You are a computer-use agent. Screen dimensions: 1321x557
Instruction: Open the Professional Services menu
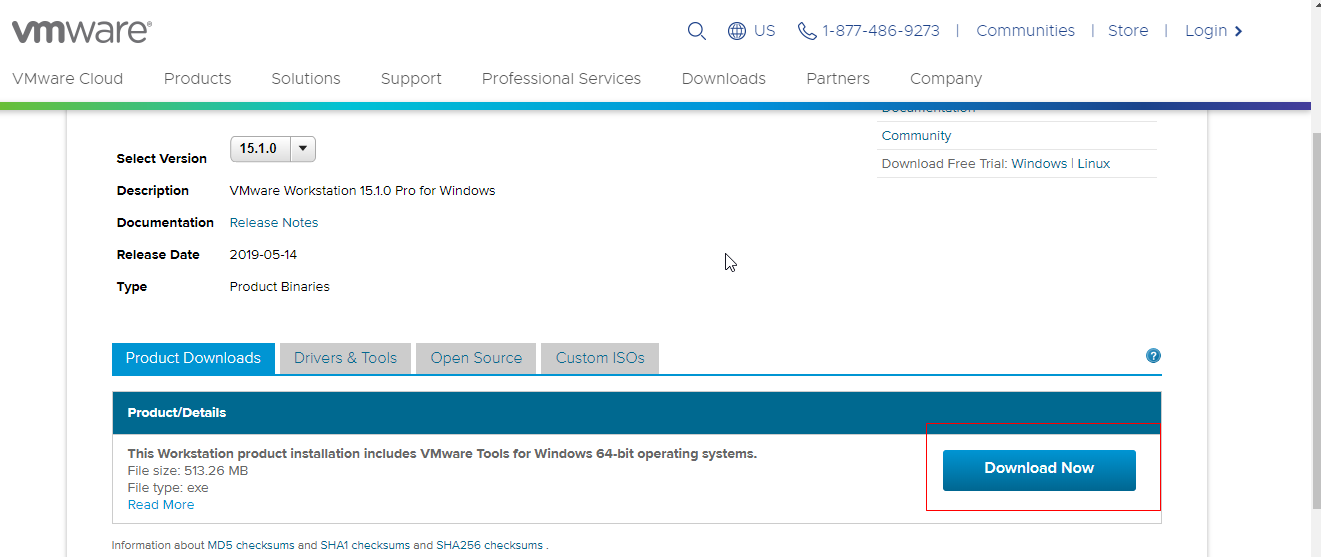pos(561,78)
